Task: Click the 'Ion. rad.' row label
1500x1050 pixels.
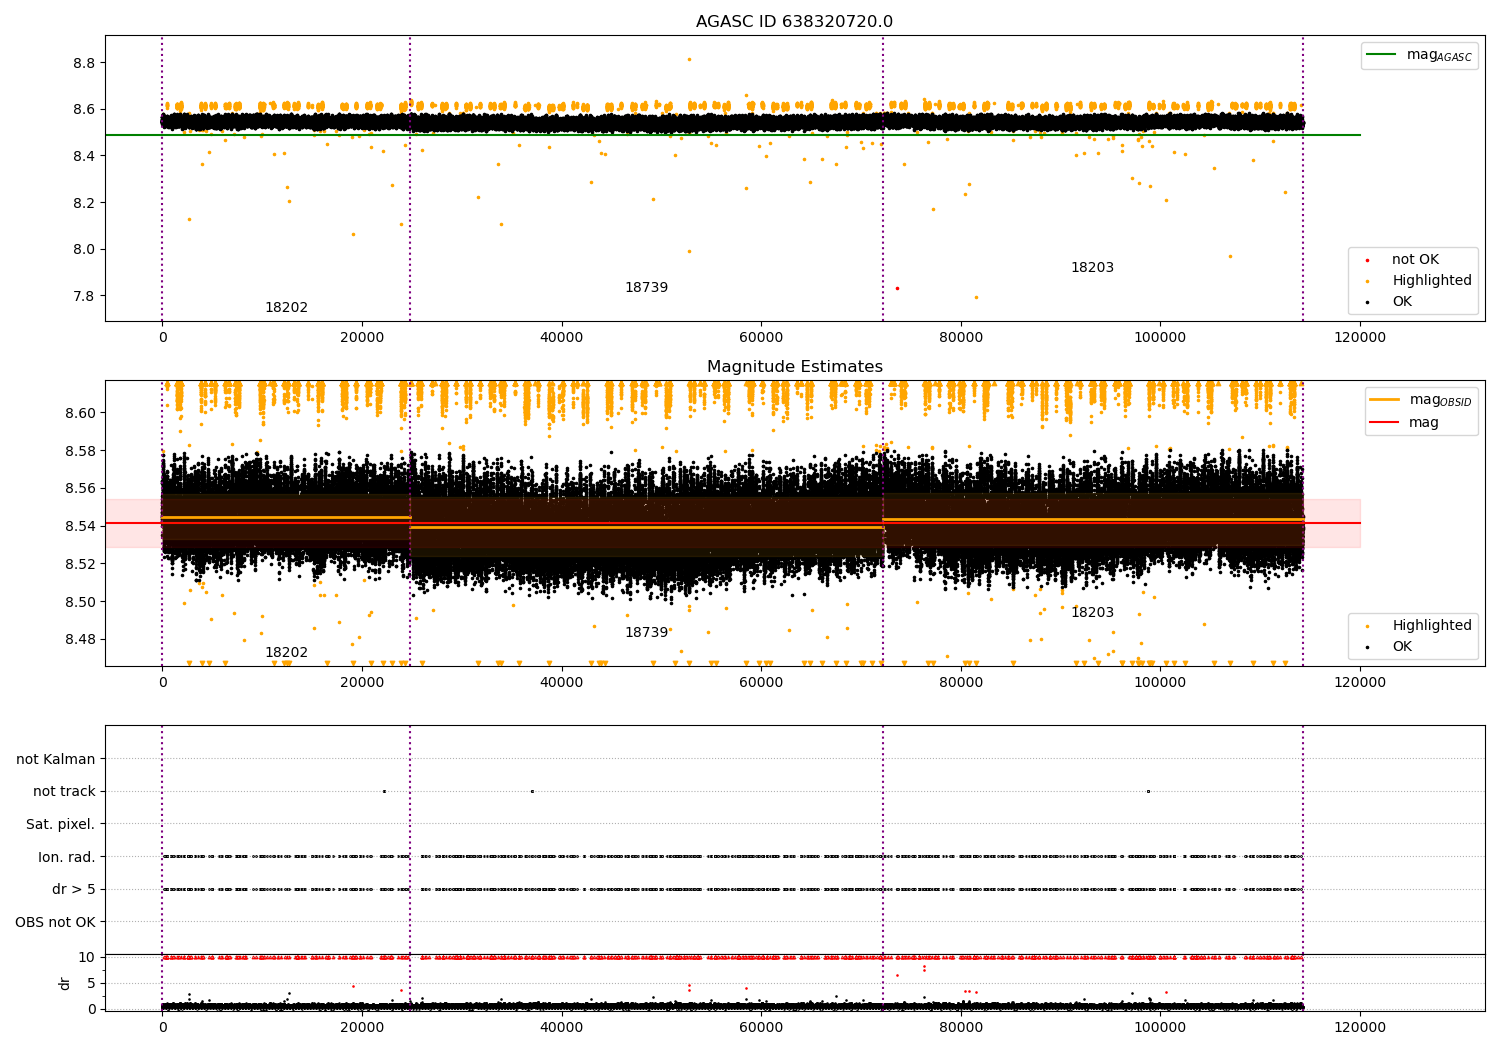Action: [x=67, y=857]
